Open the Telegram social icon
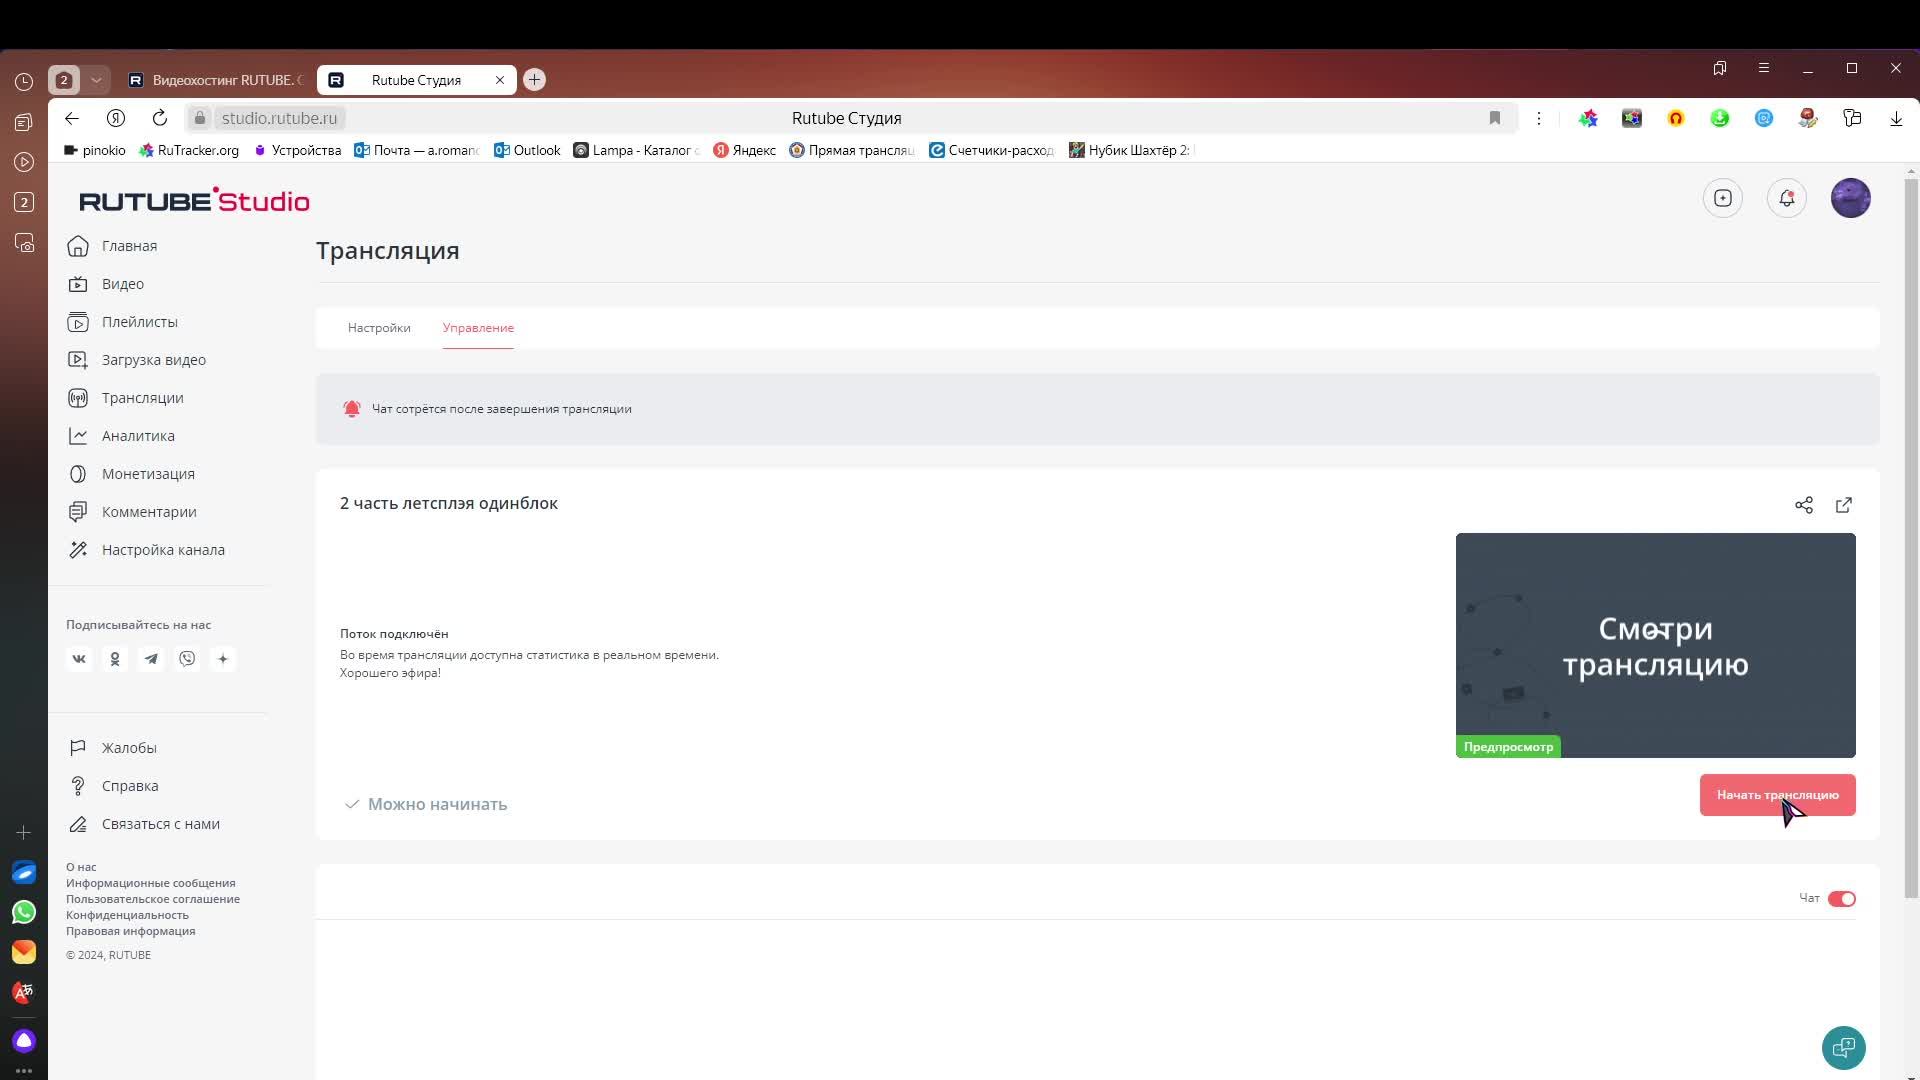The height and width of the screenshot is (1080, 1920). [x=151, y=659]
